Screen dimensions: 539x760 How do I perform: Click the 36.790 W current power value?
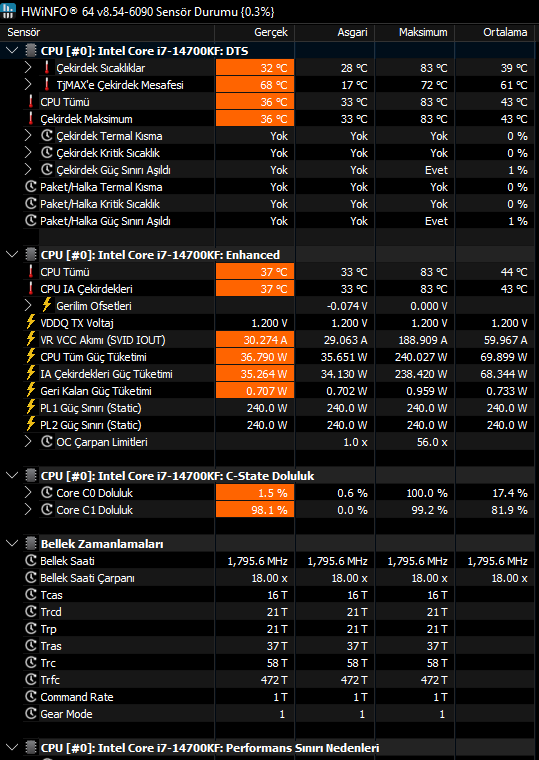(x=264, y=357)
